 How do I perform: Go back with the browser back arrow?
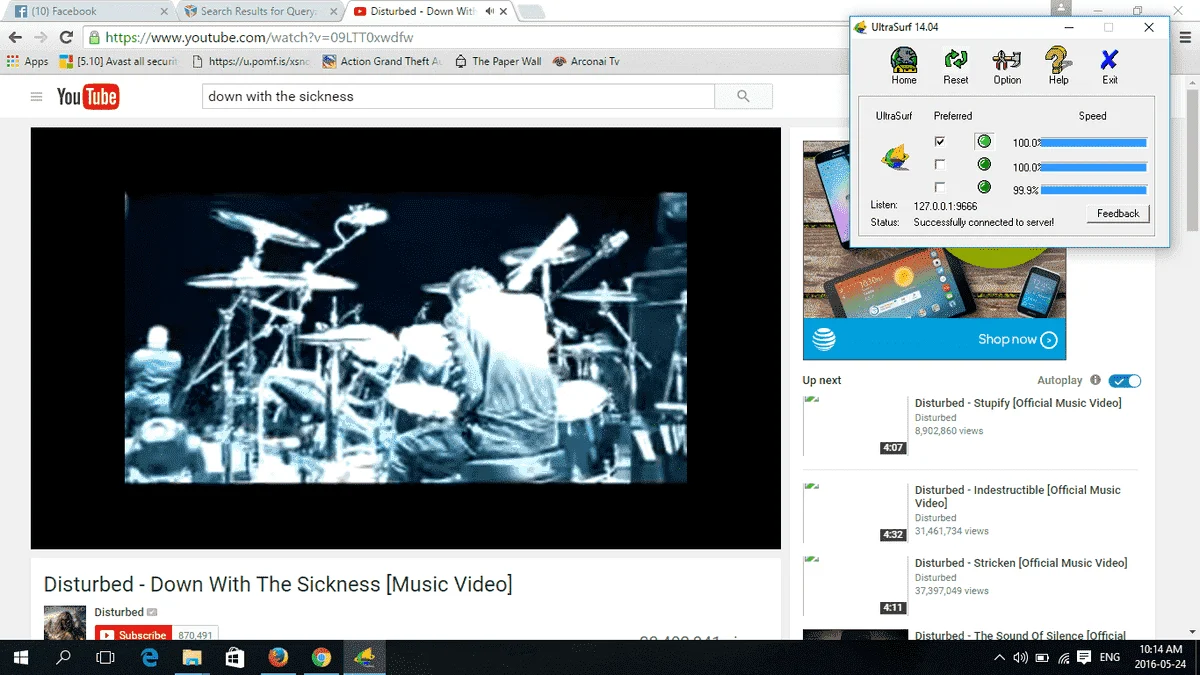click(15, 37)
